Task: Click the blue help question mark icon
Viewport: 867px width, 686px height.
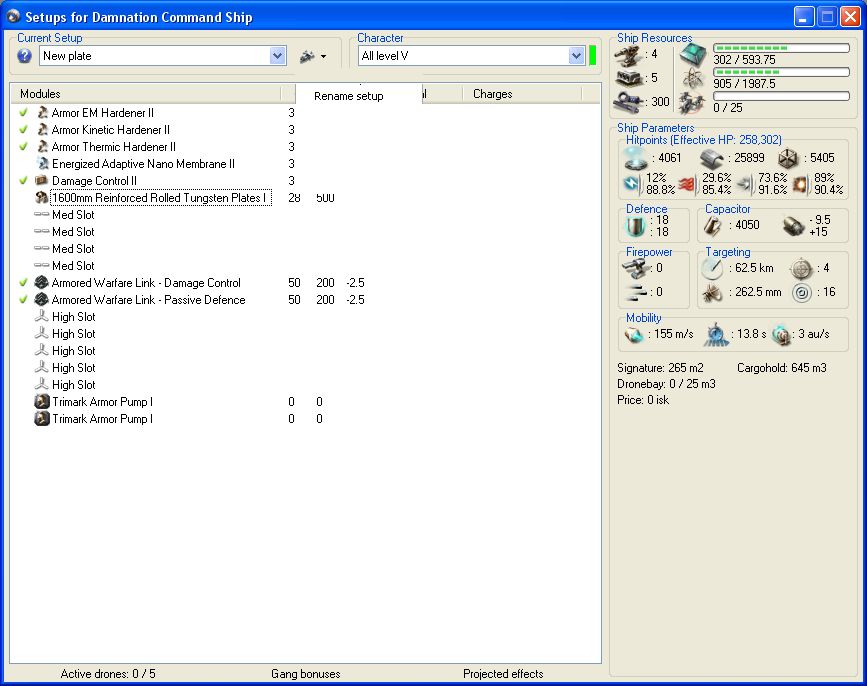Action: click(24, 56)
